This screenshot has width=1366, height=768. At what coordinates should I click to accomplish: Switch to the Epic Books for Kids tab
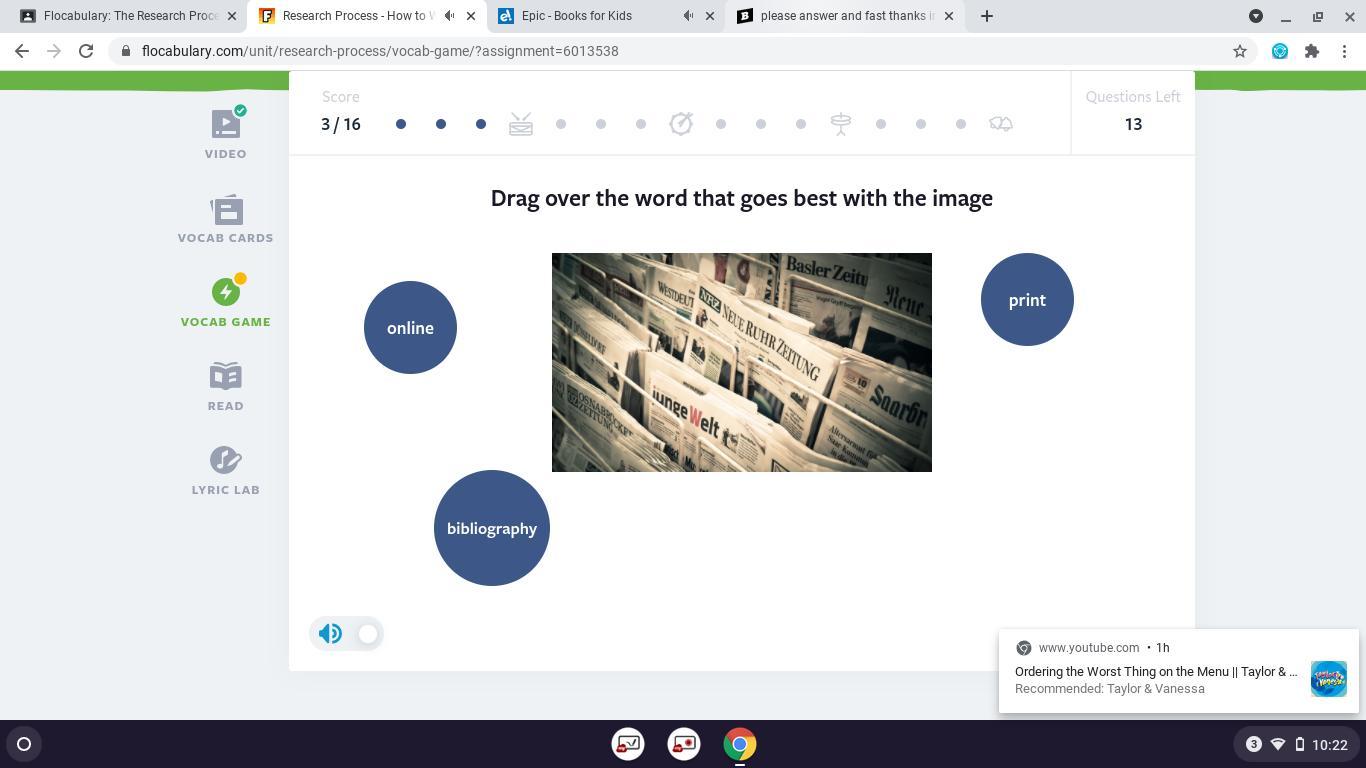pos(590,16)
